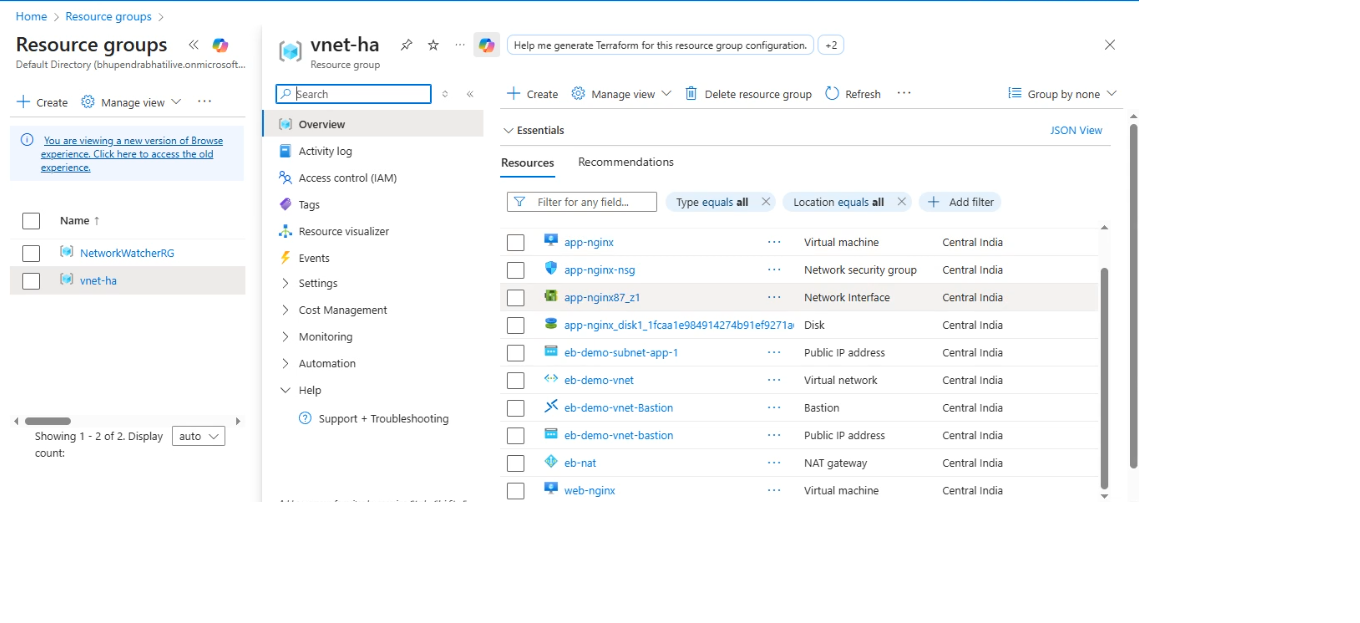Image resolution: width=1360 pixels, height=623 pixels.
Task: Open Resource visualizer in sidebar
Action: coord(343,231)
